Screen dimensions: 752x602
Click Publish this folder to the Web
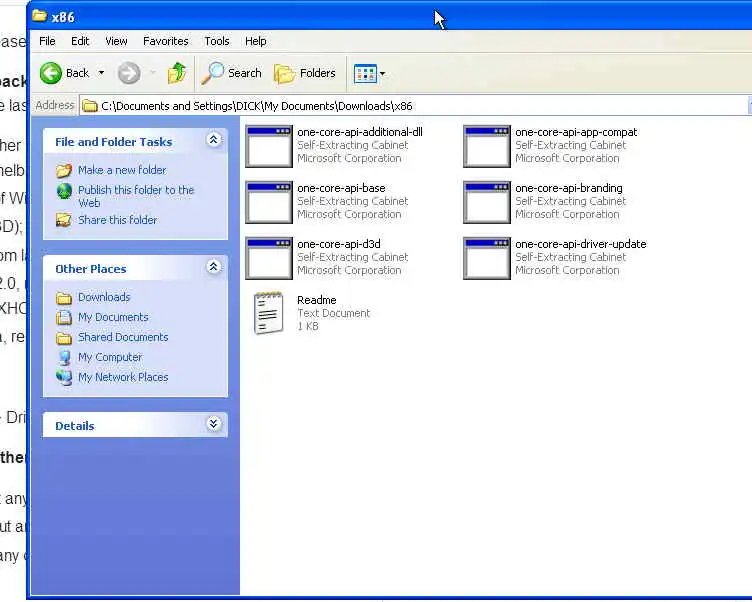(x=136, y=196)
